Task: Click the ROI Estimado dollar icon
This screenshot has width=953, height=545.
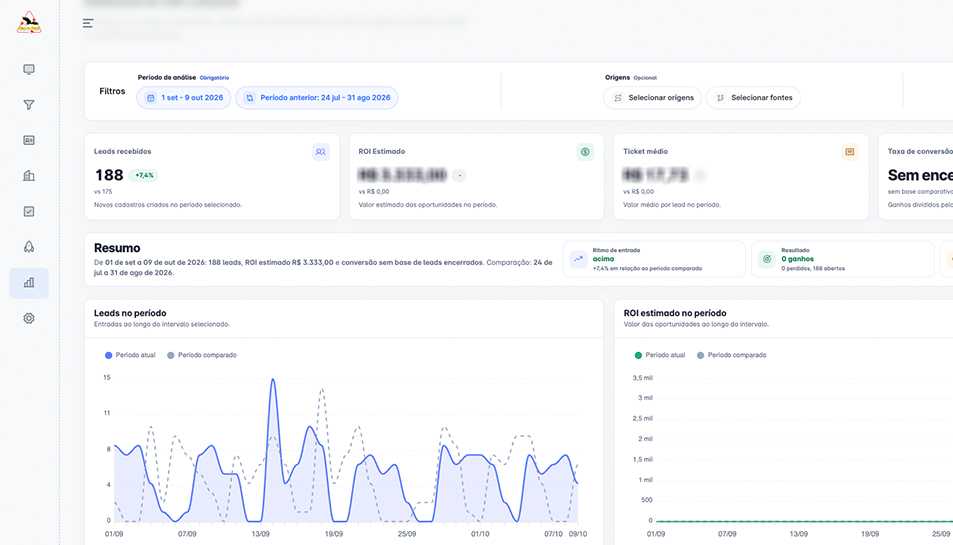Action: 585,152
